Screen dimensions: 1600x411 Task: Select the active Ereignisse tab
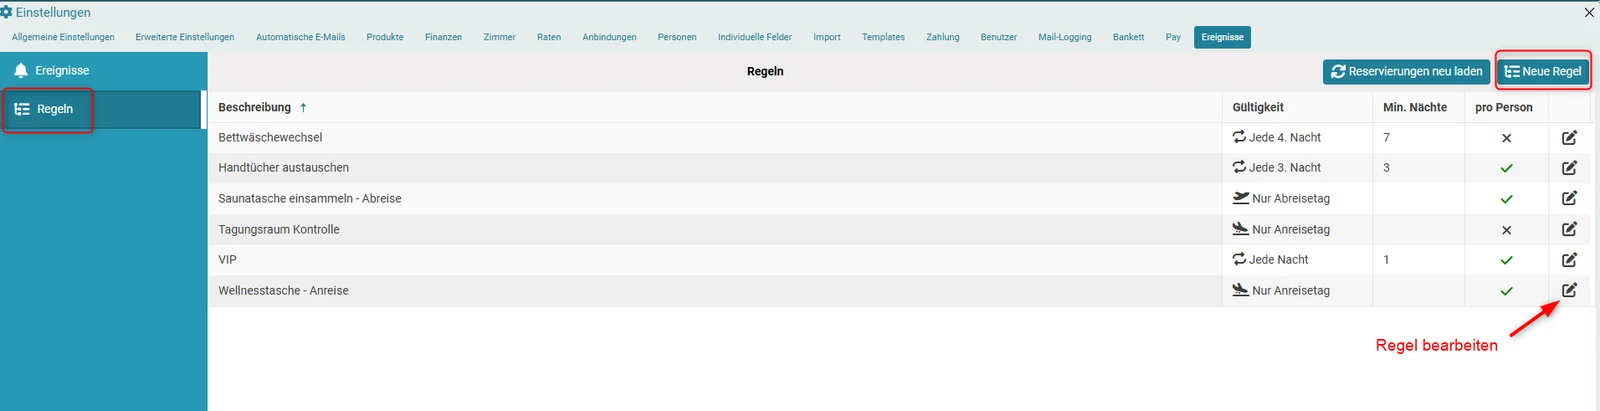[x=1222, y=37]
